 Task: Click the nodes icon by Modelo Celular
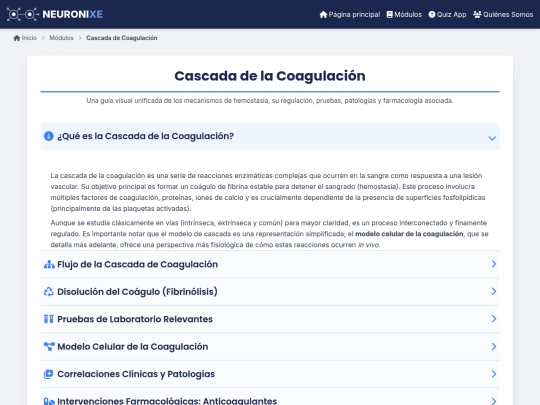(49, 346)
